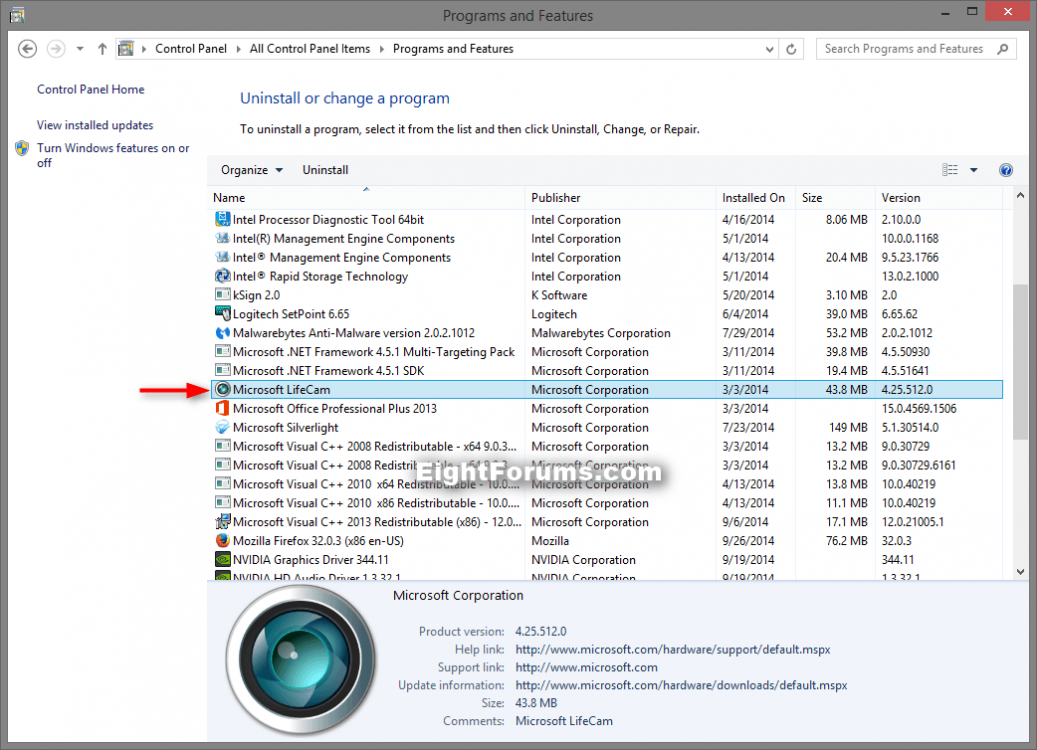Click Microsoft Office Professional Plus icon
The width and height of the screenshot is (1037, 750).
pos(223,409)
